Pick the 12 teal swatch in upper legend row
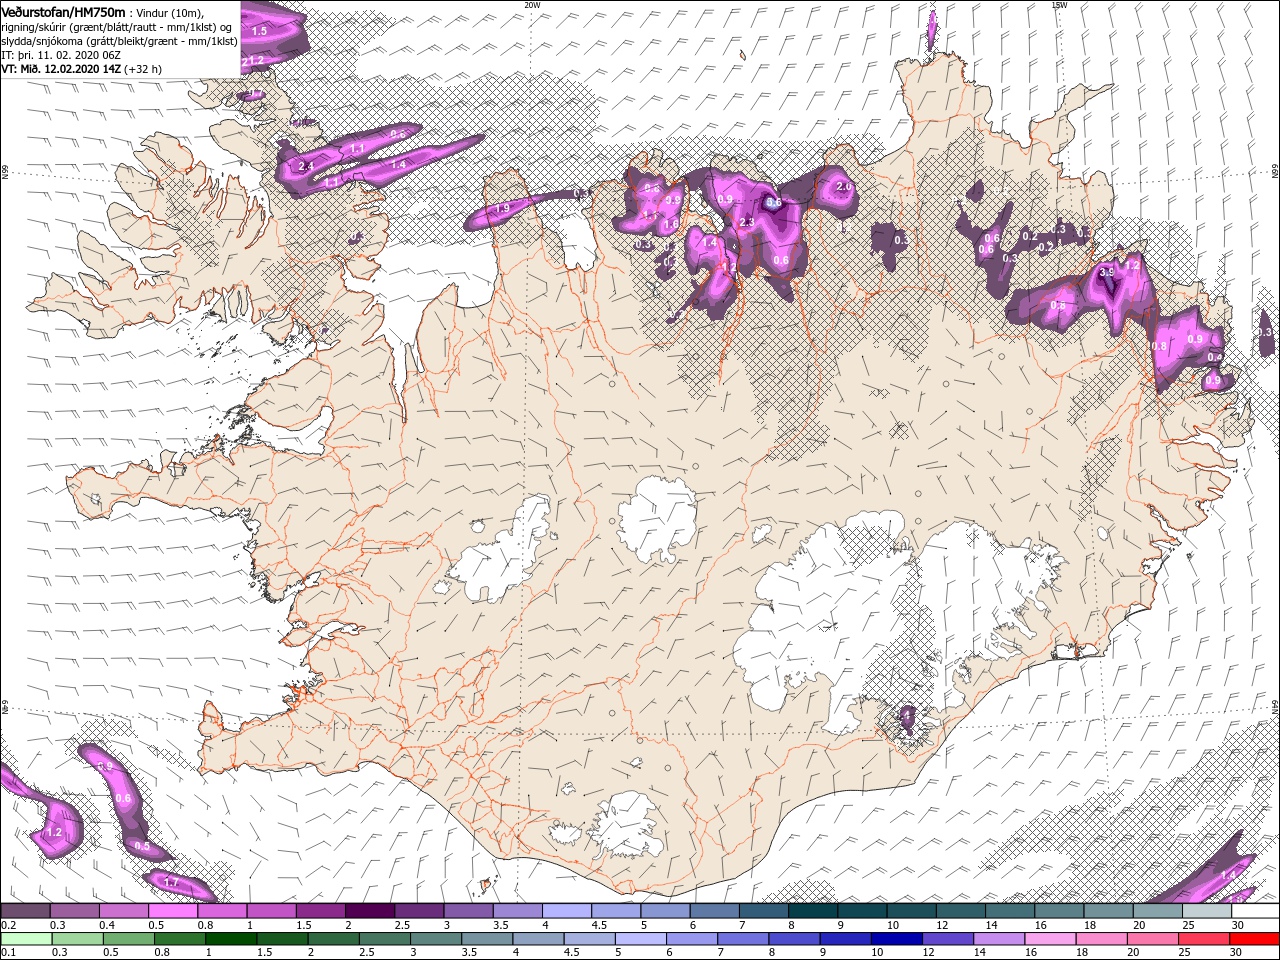This screenshot has width=1280, height=960. point(960,911)
